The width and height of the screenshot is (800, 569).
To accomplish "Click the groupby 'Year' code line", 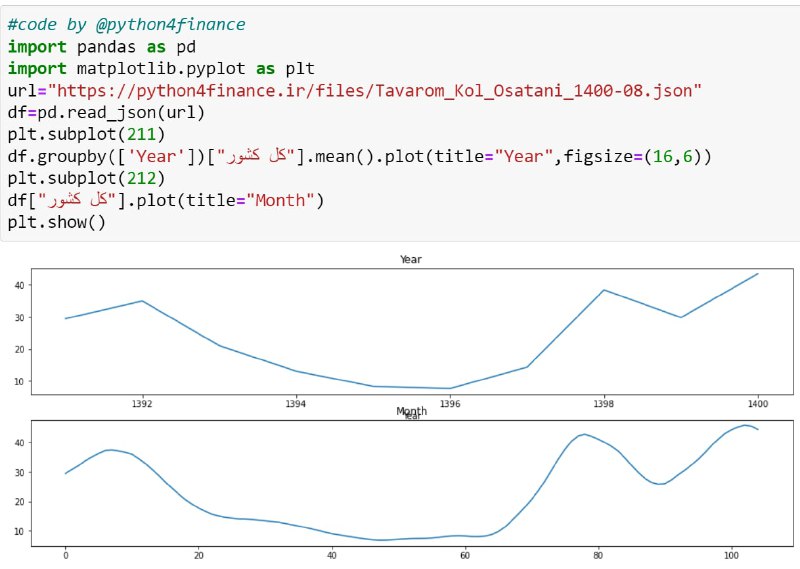I will 359,157.
